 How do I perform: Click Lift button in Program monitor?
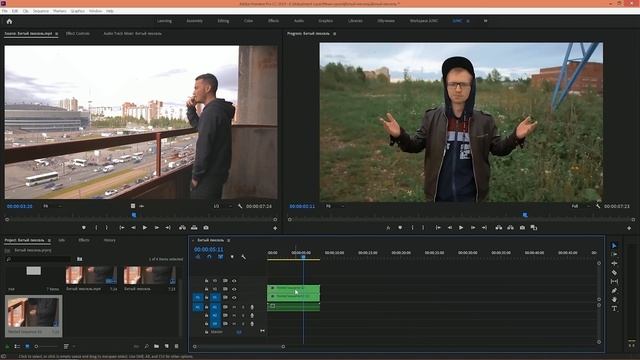[499, 228]
